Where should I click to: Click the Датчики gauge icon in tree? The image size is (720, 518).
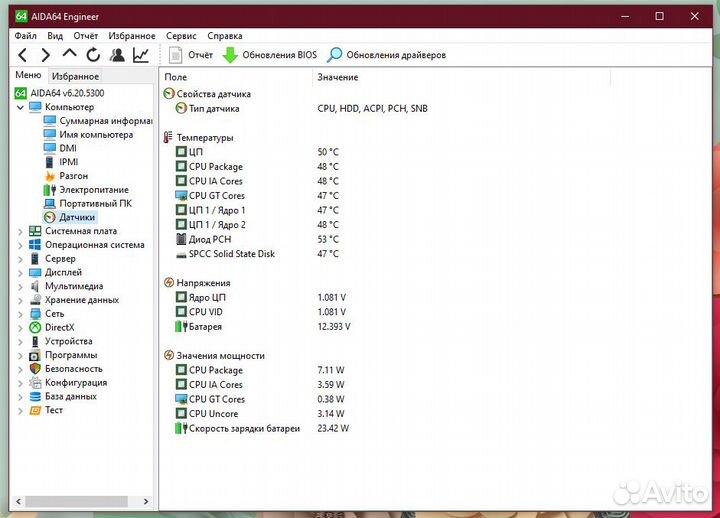click(x=50, y=217)
